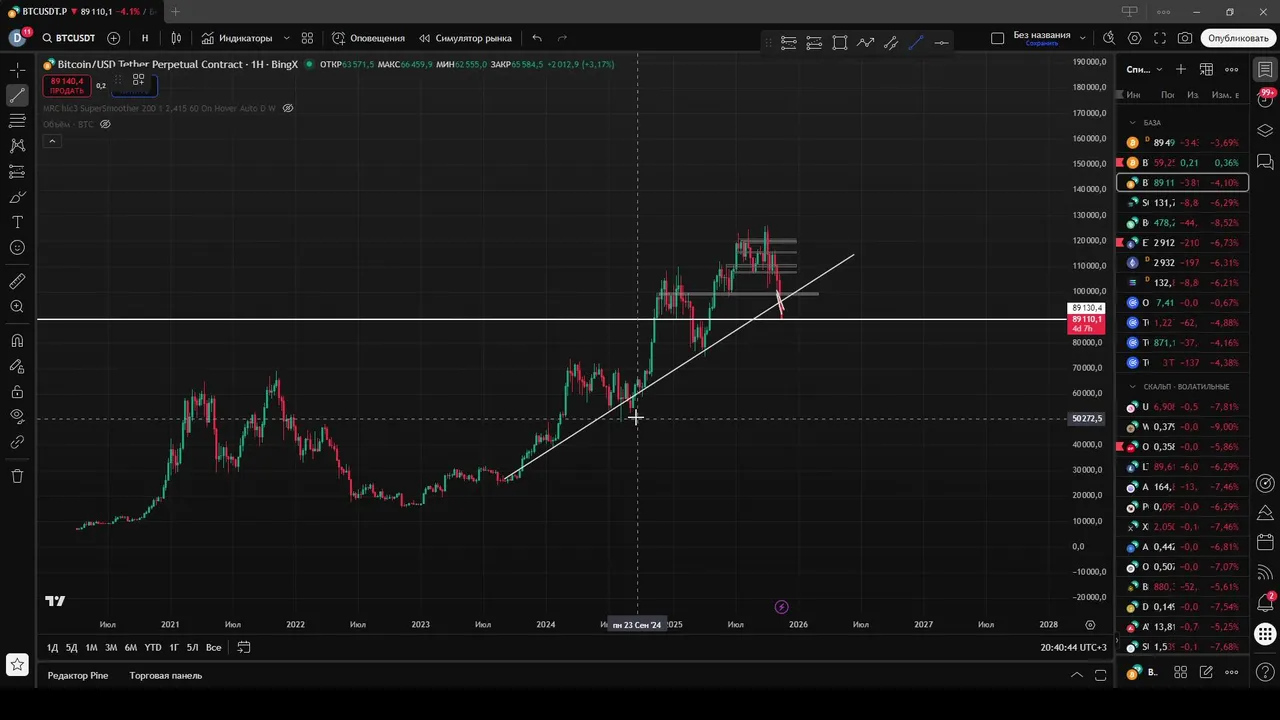Open indicator templates grid icon
Viewport: 1280px width, 720px height.
click(x=307, y=38)
